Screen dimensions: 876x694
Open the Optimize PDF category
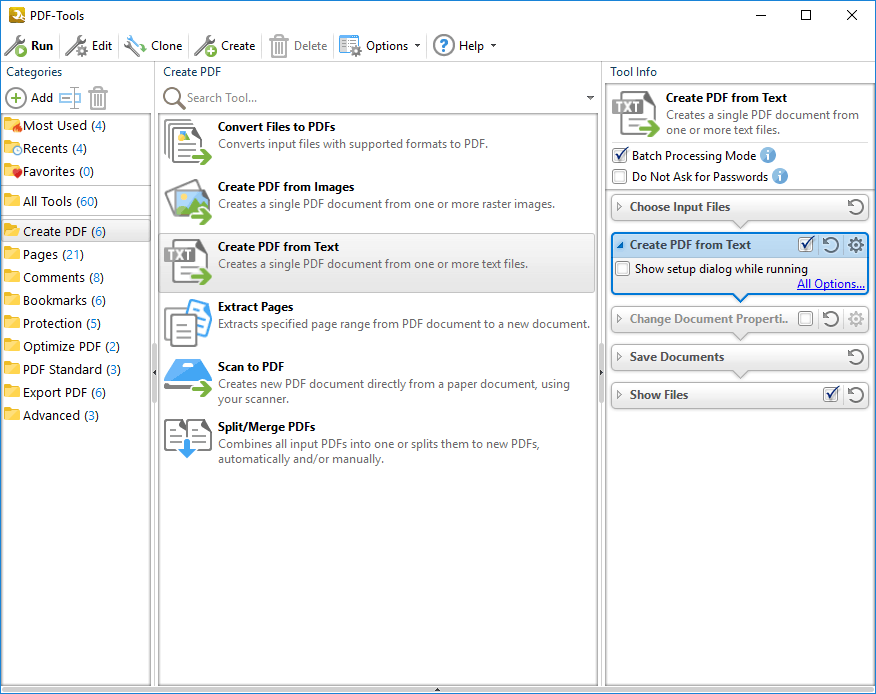tap(76, 346)
